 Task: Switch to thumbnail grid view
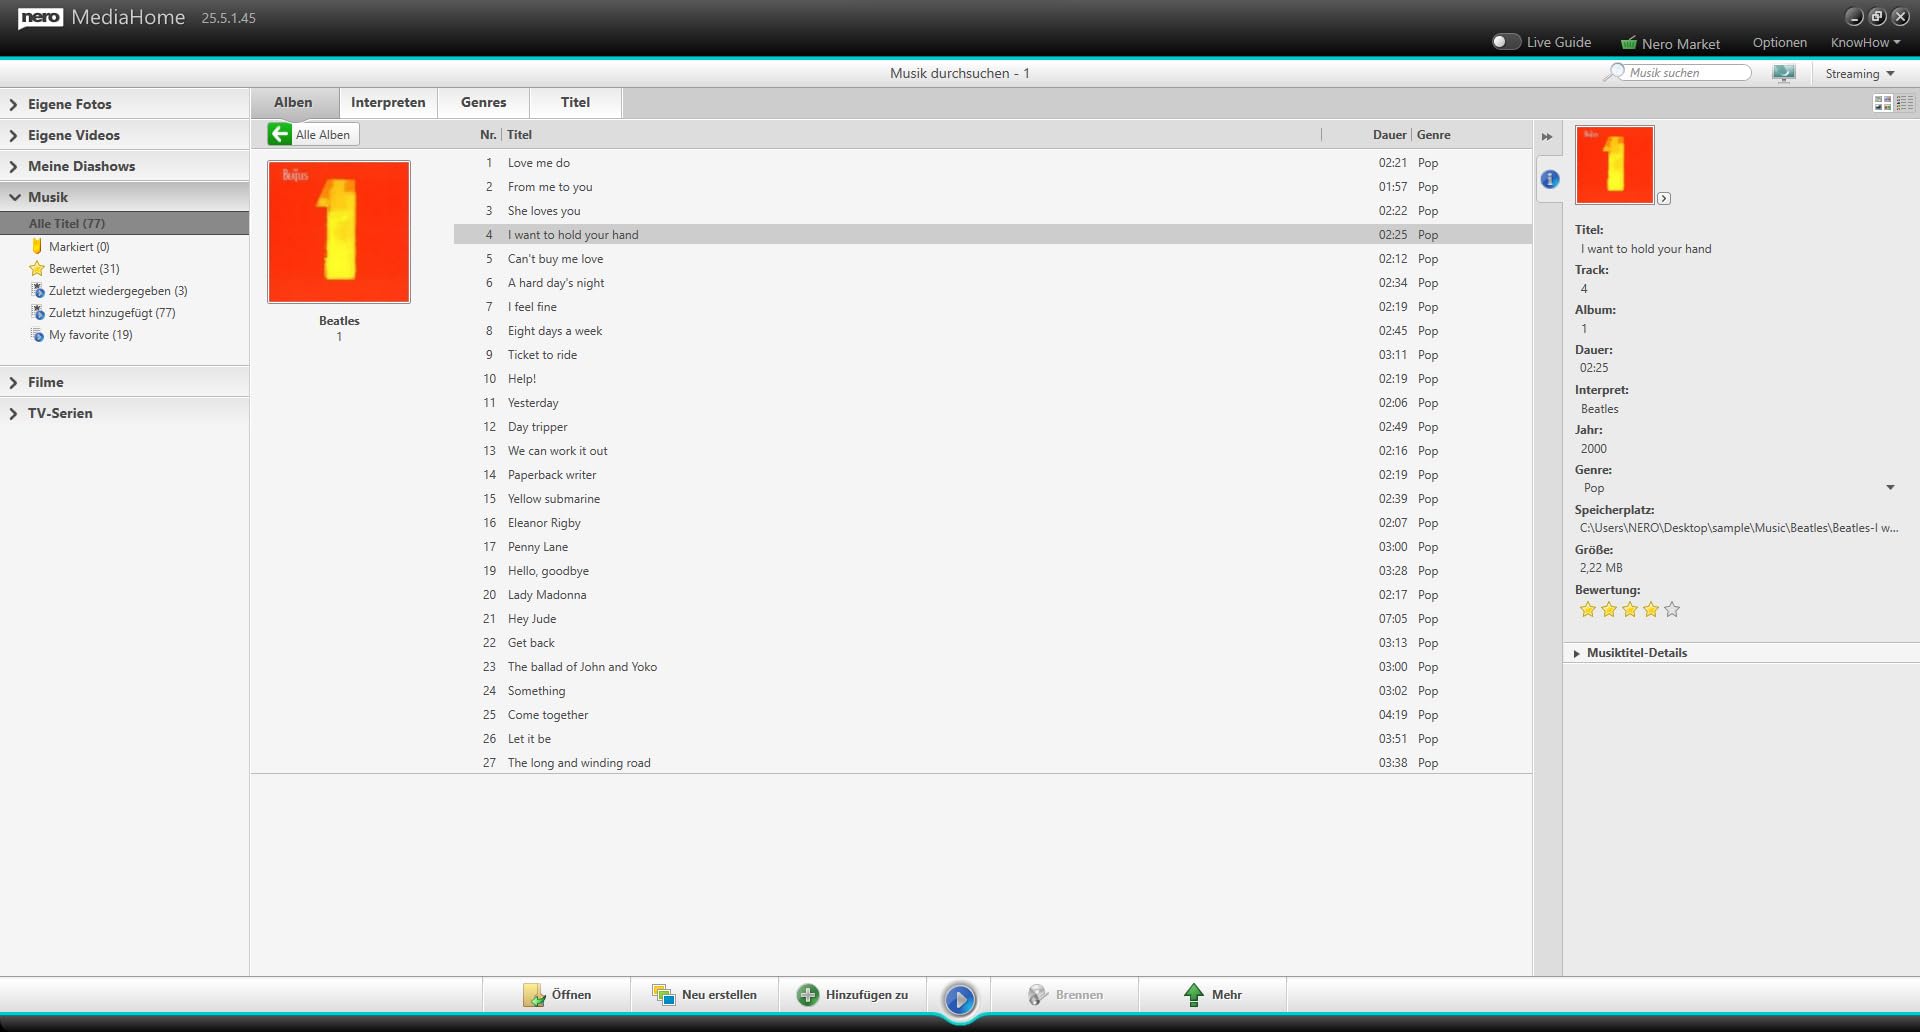1883,103
